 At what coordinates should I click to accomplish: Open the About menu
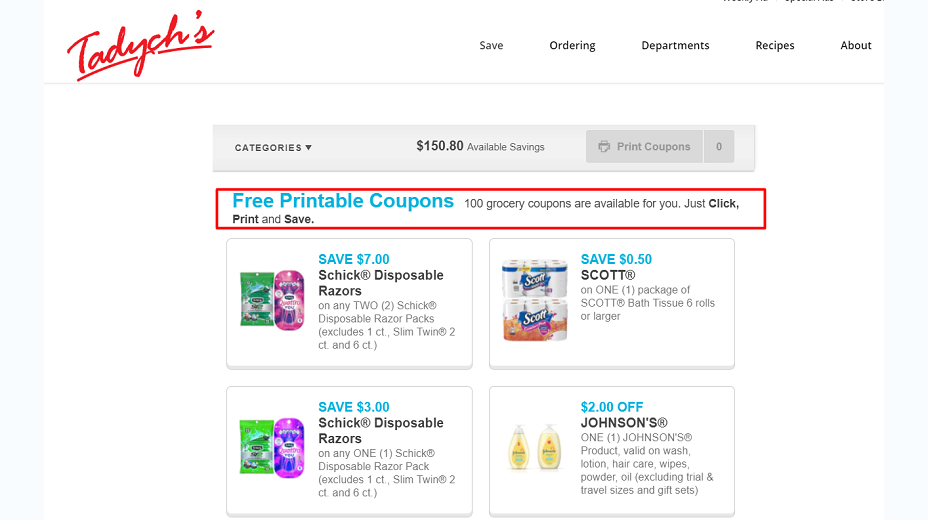click(x=856, y=46)
